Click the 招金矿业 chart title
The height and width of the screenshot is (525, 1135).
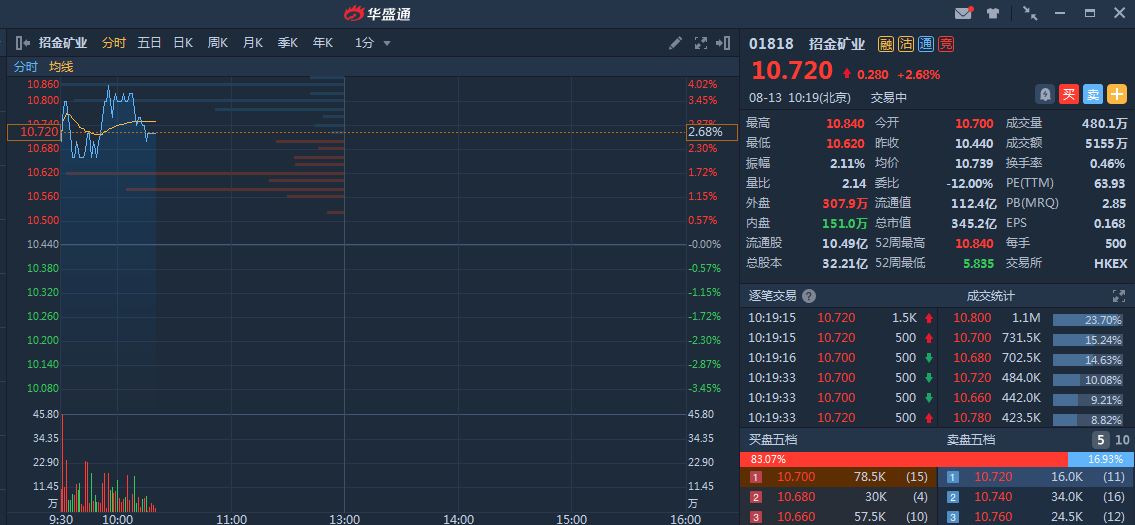click(63, 43)
